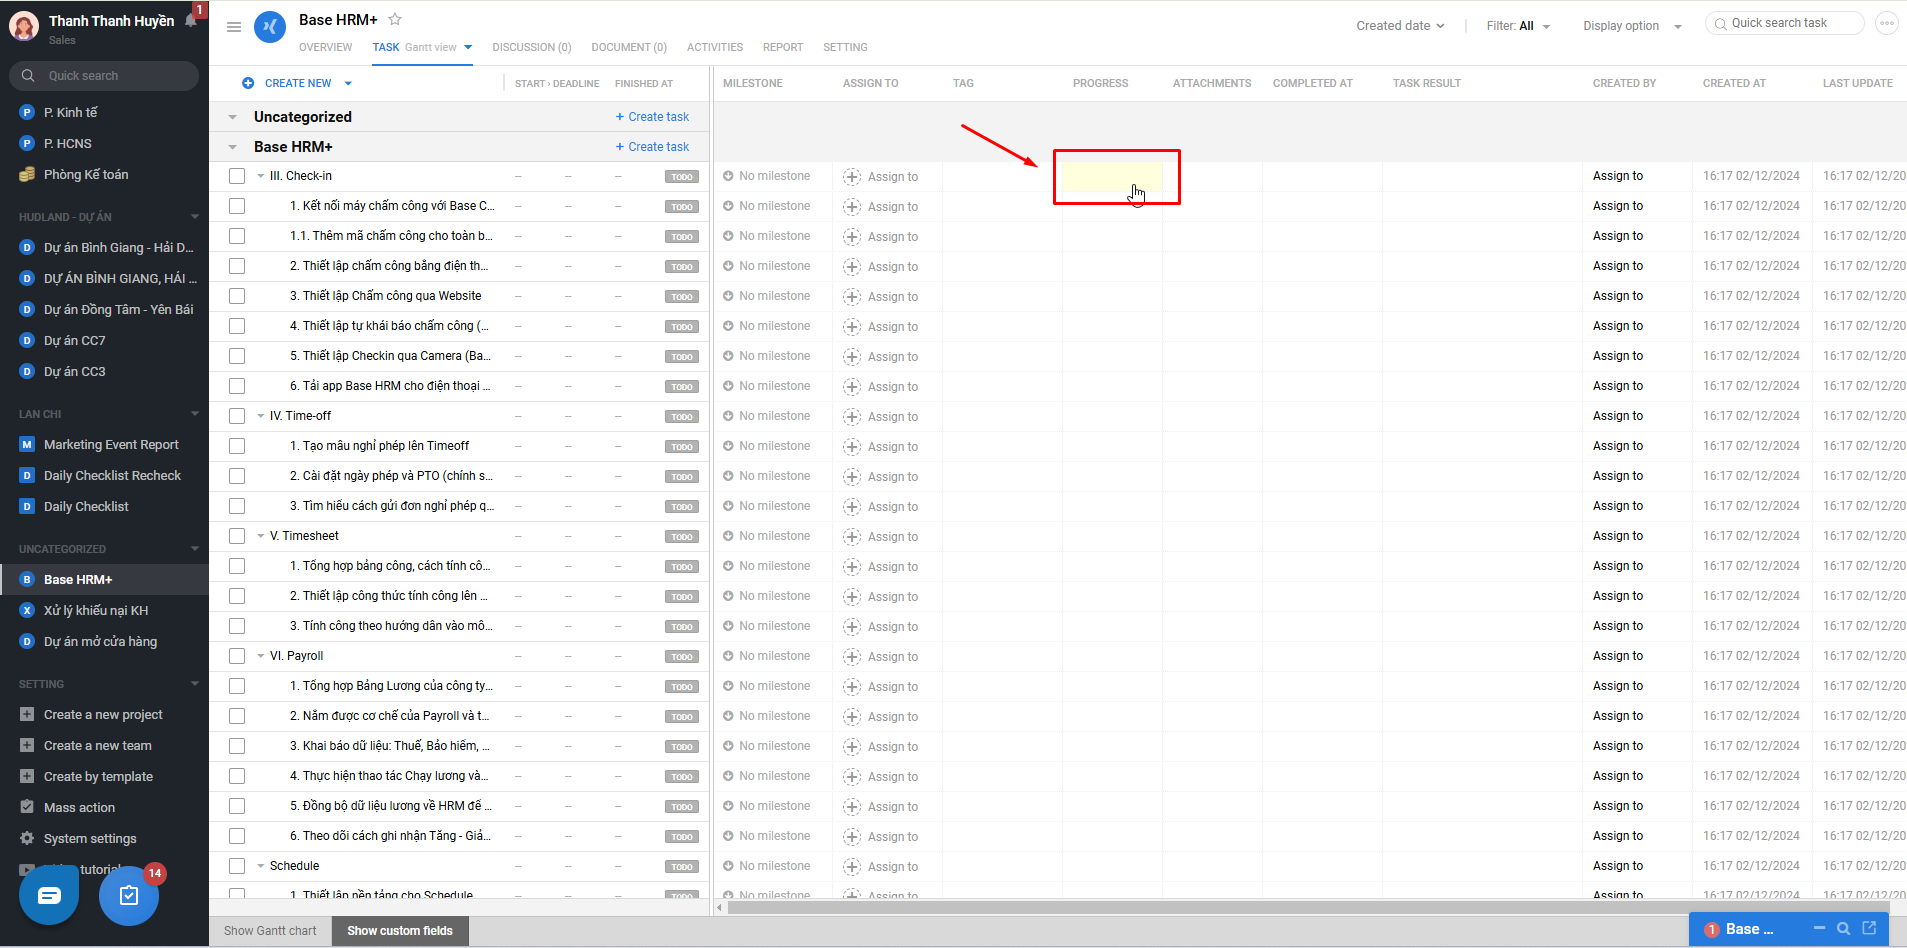Pop out the Base chat window
The image size is (1907, 948).
(x=1869, y=928)
